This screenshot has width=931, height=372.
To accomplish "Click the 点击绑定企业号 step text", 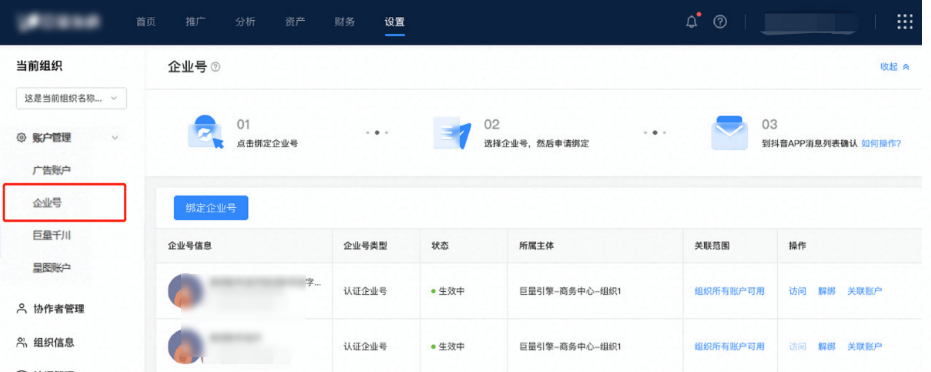I will (267, 143).
